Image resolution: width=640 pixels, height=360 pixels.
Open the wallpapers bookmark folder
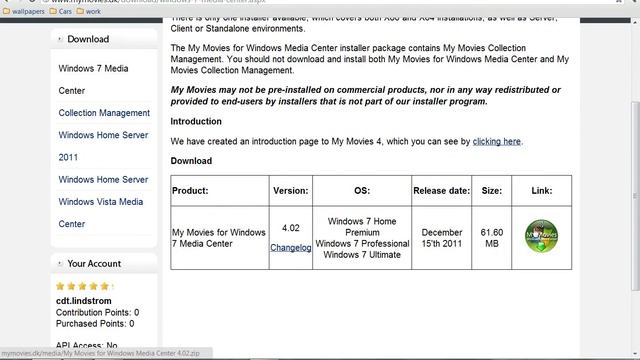(24, 11)
